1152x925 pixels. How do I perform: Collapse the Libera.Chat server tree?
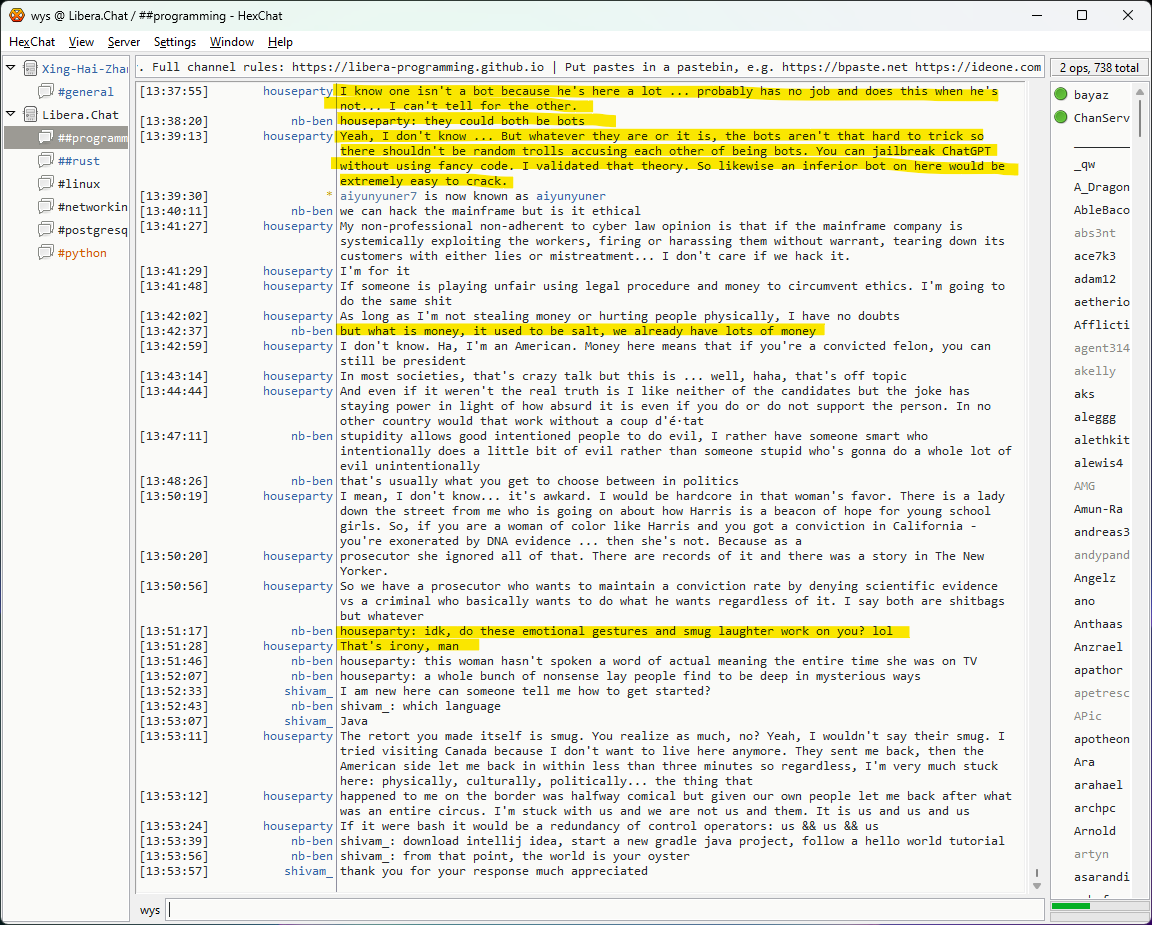coord(11,115)
